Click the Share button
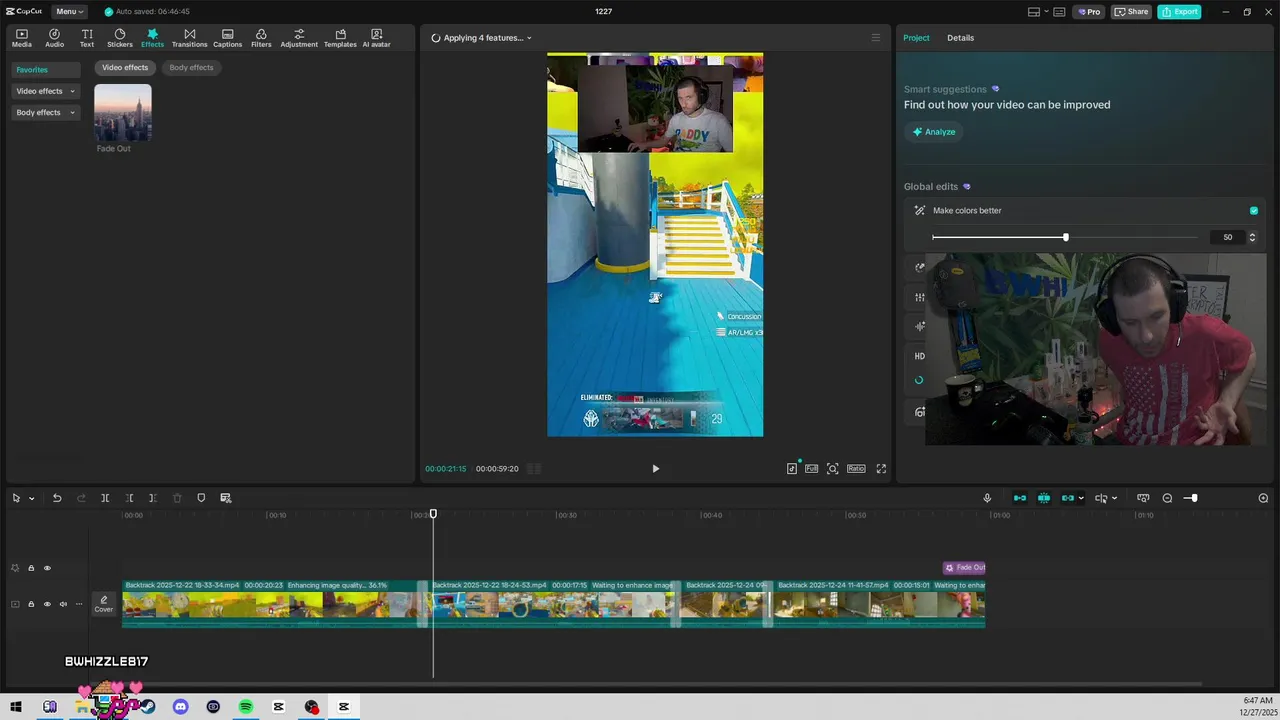 click(1131, 12)
